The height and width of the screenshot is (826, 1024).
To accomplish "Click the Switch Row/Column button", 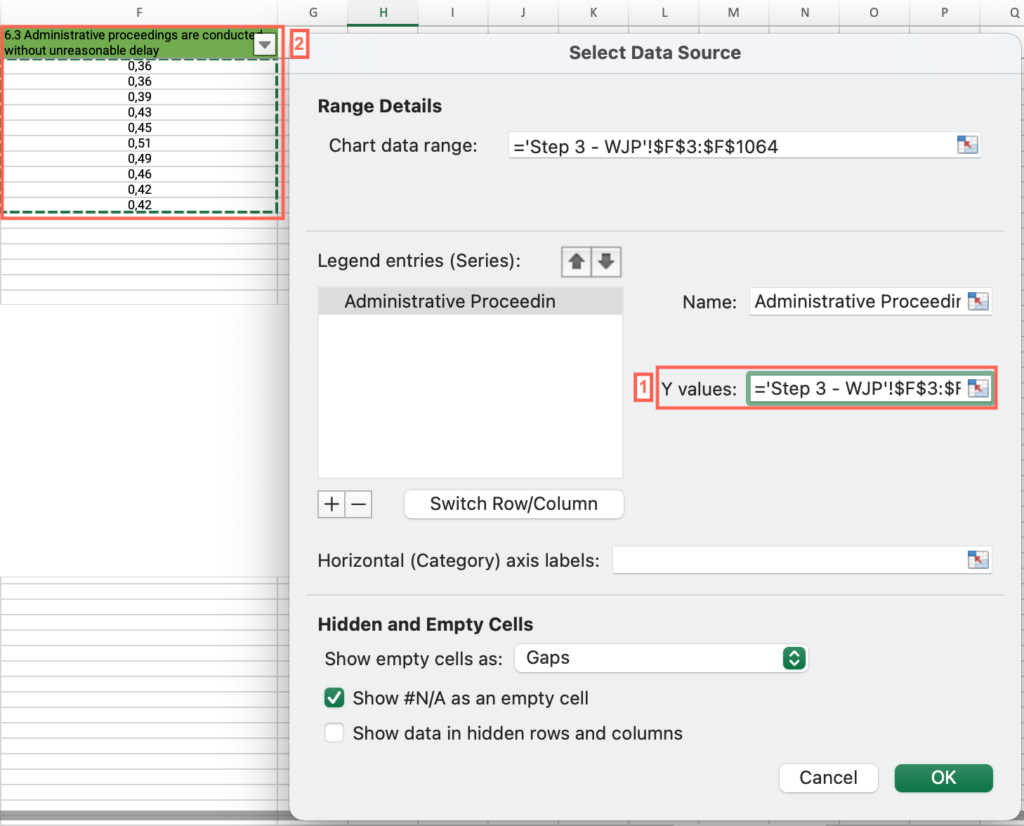I will pyautogui.click(x=513, y=504).
